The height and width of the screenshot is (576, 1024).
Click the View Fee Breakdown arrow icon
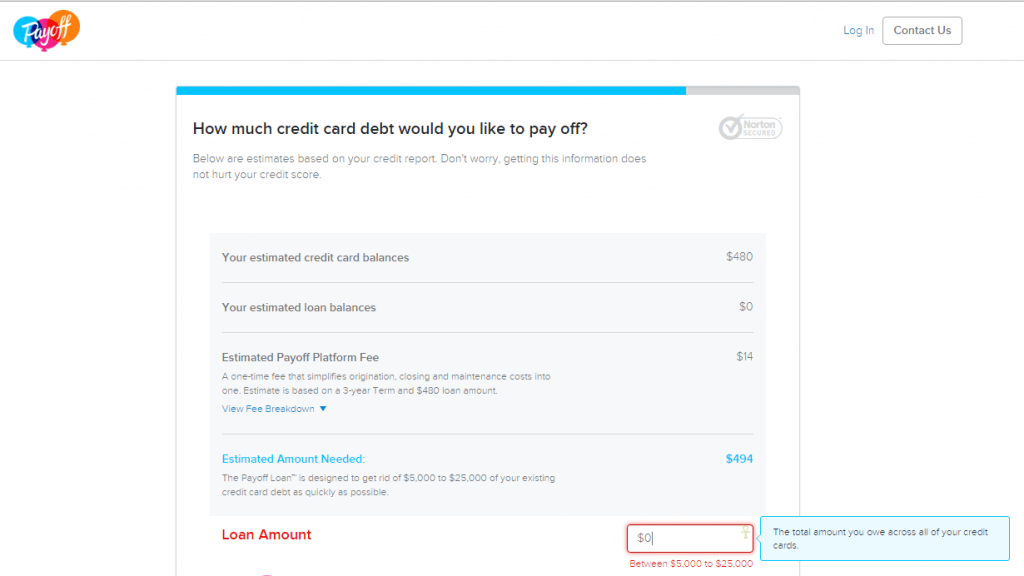click(323, 409)
